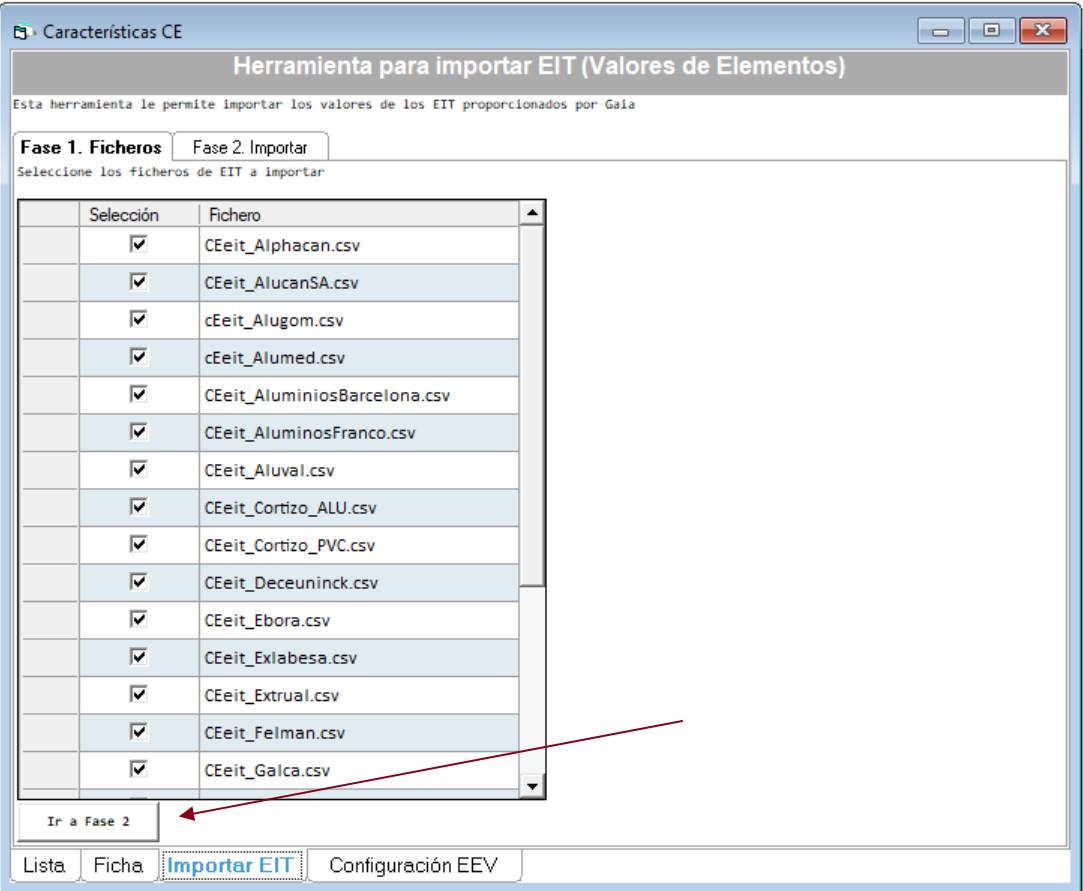Toggle the CEeit_Deceuninck.csv checkbox
This screenshot has width=1083, height=891.
coord(139,582)
